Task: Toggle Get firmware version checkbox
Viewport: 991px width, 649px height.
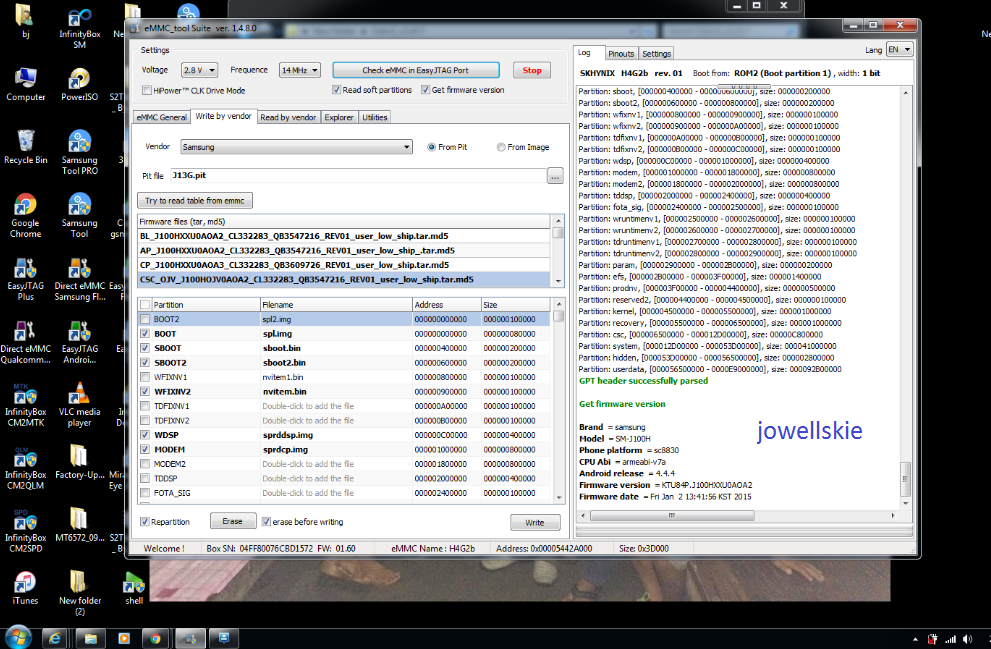Action: (x=426, y=90)
